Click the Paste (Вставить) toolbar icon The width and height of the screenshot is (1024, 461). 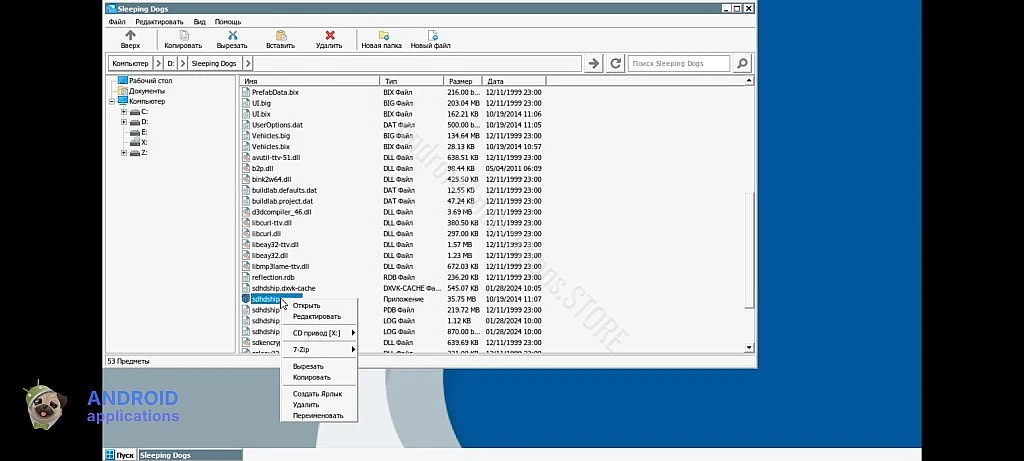coord(281,39)
